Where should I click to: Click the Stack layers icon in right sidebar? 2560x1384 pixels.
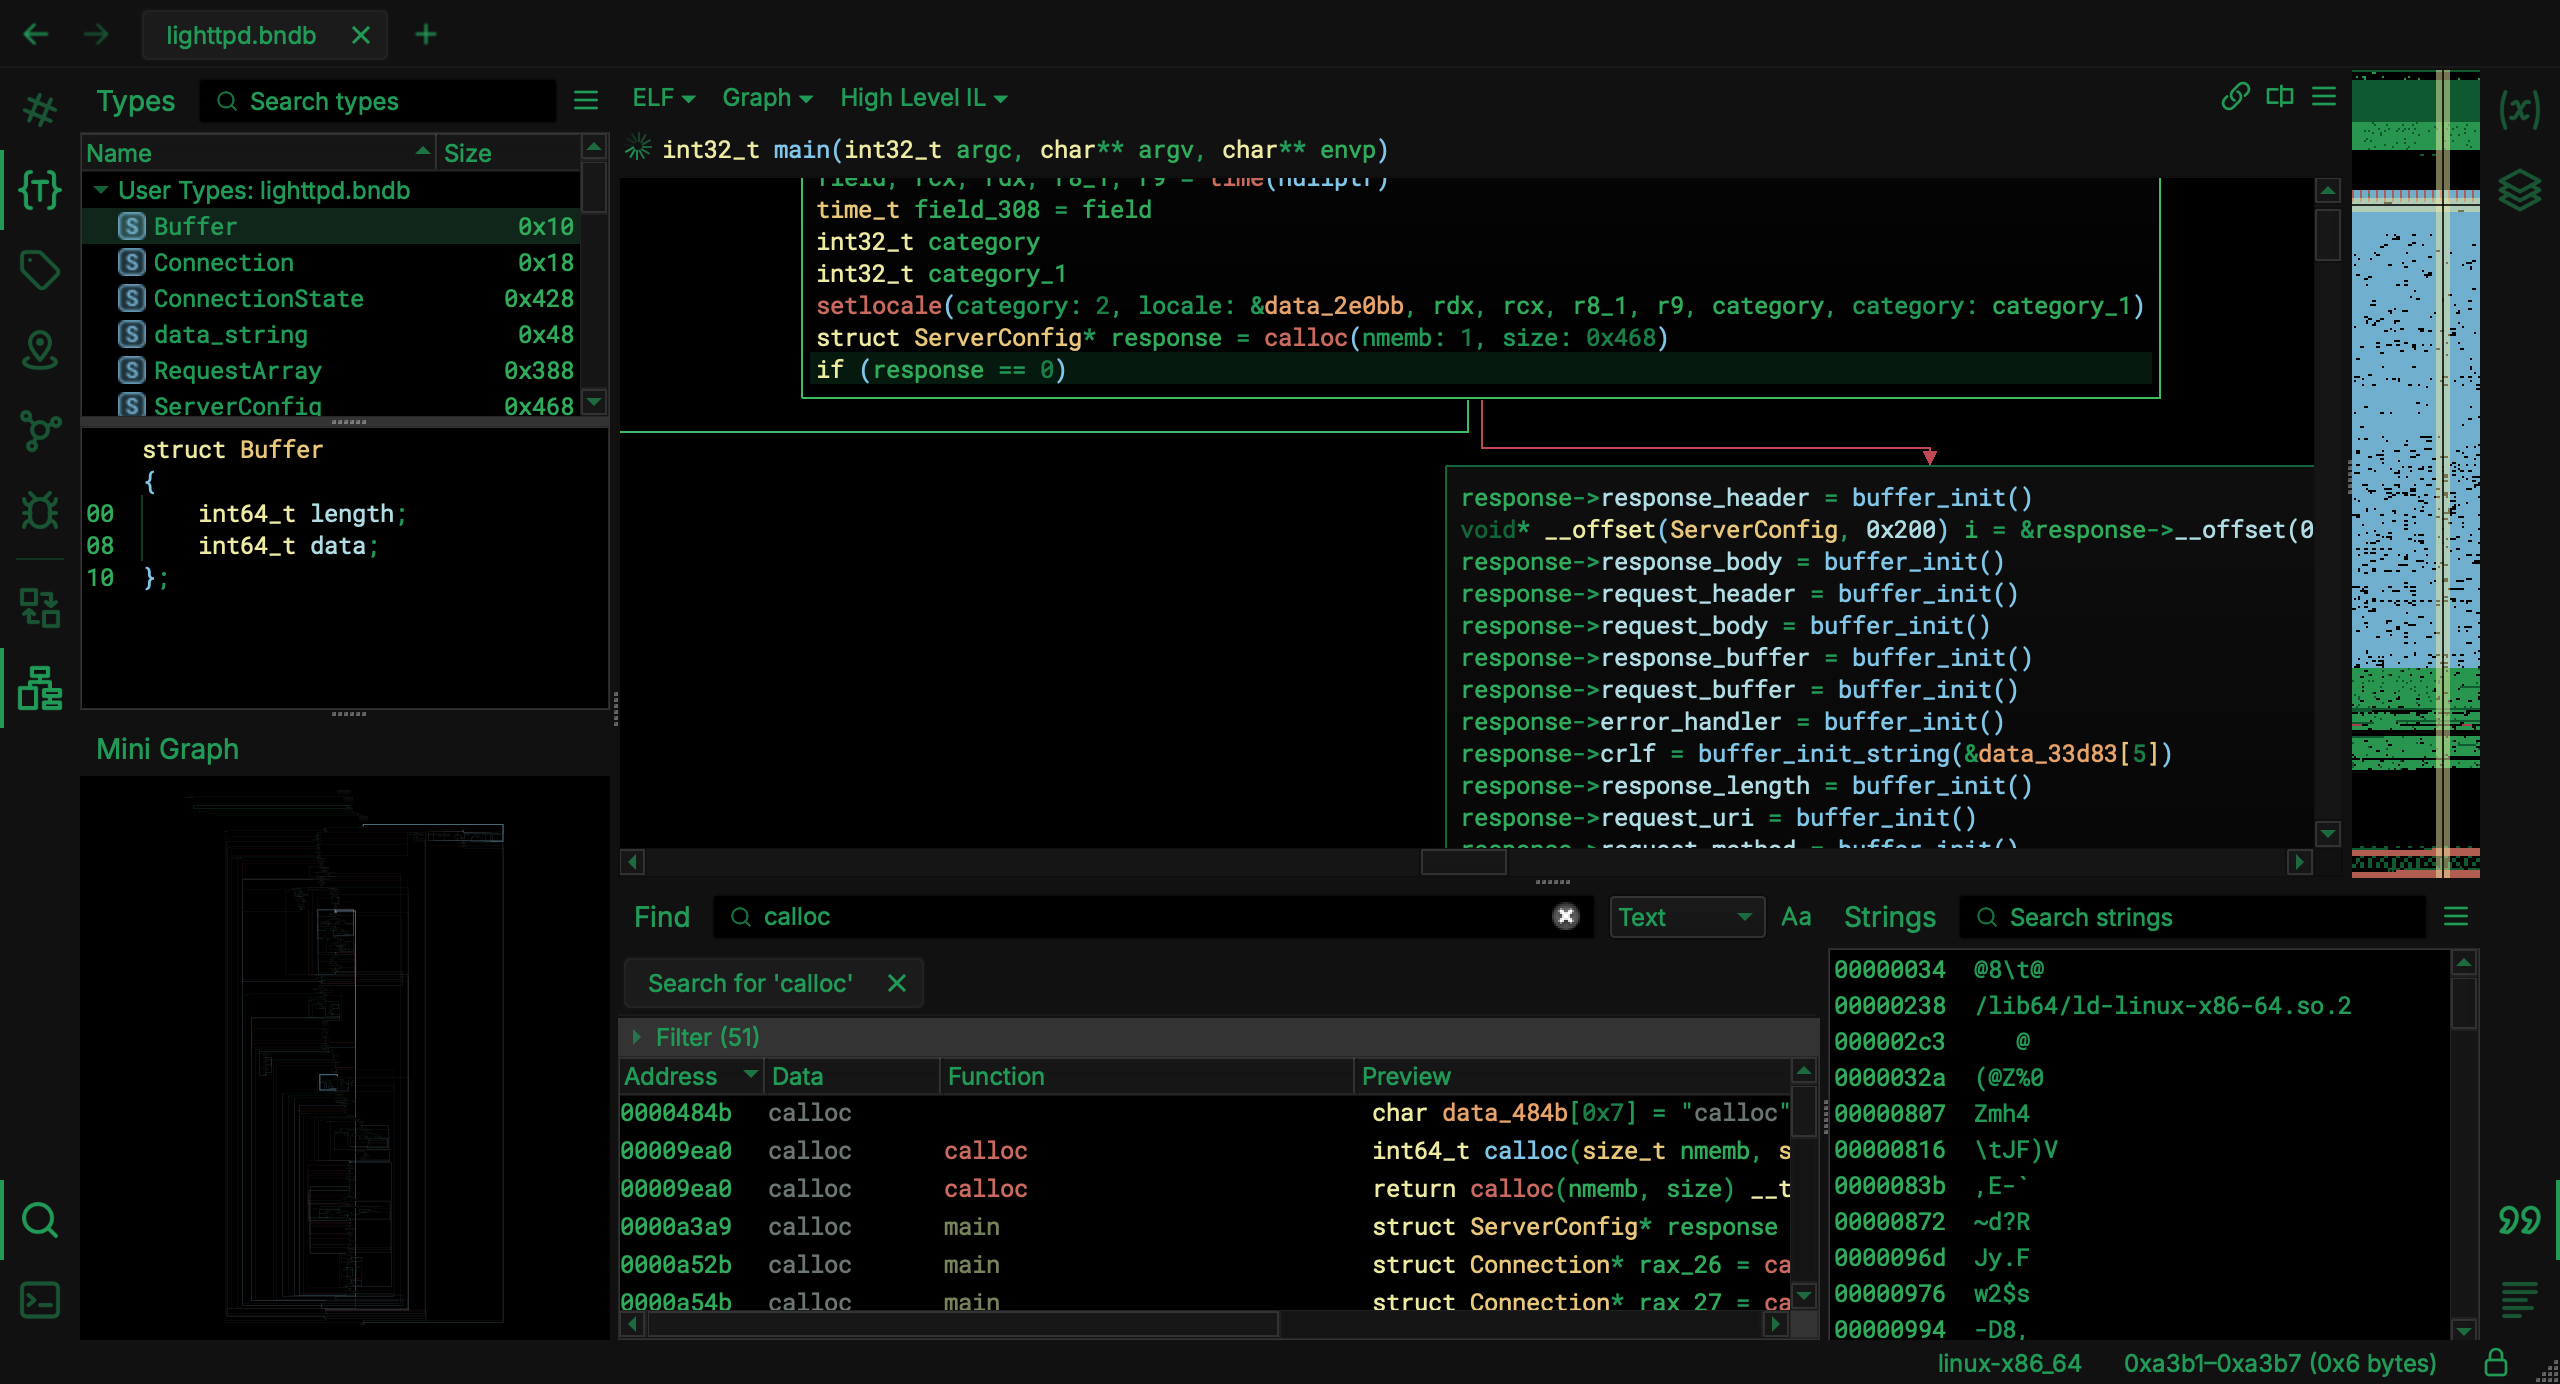pos(2519,190)
